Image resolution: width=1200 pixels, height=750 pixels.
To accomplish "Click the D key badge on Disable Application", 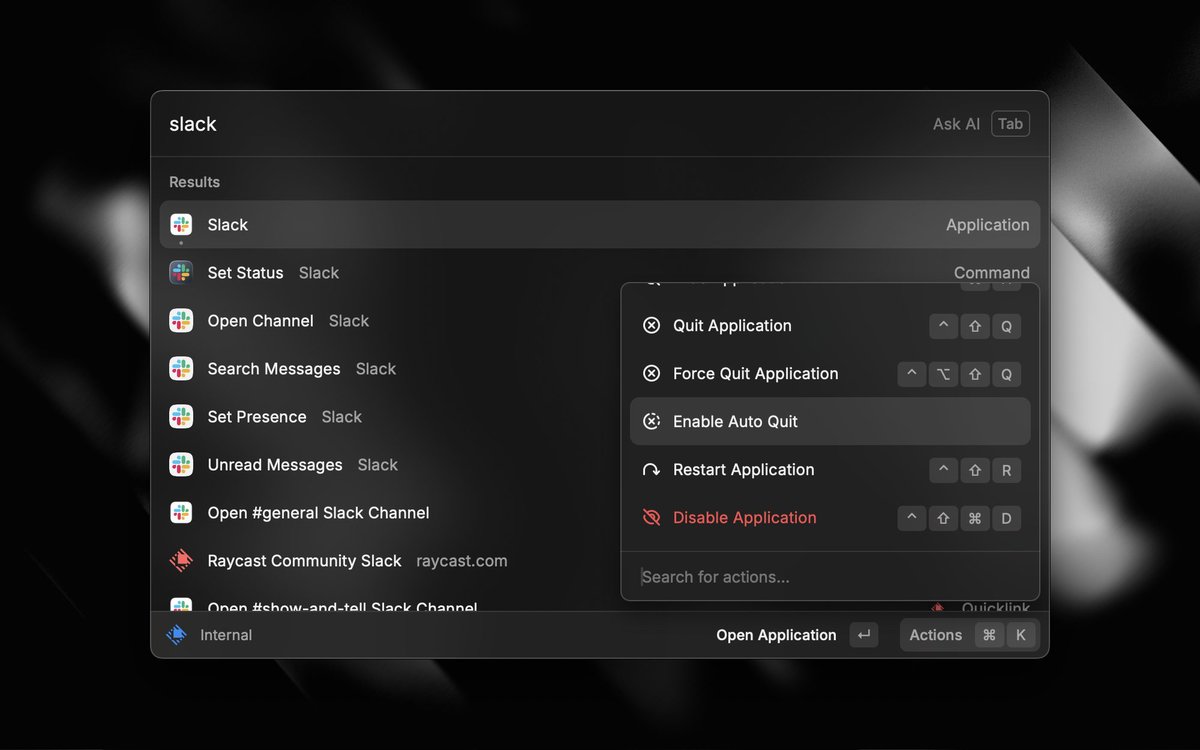I will (1007, 518).
